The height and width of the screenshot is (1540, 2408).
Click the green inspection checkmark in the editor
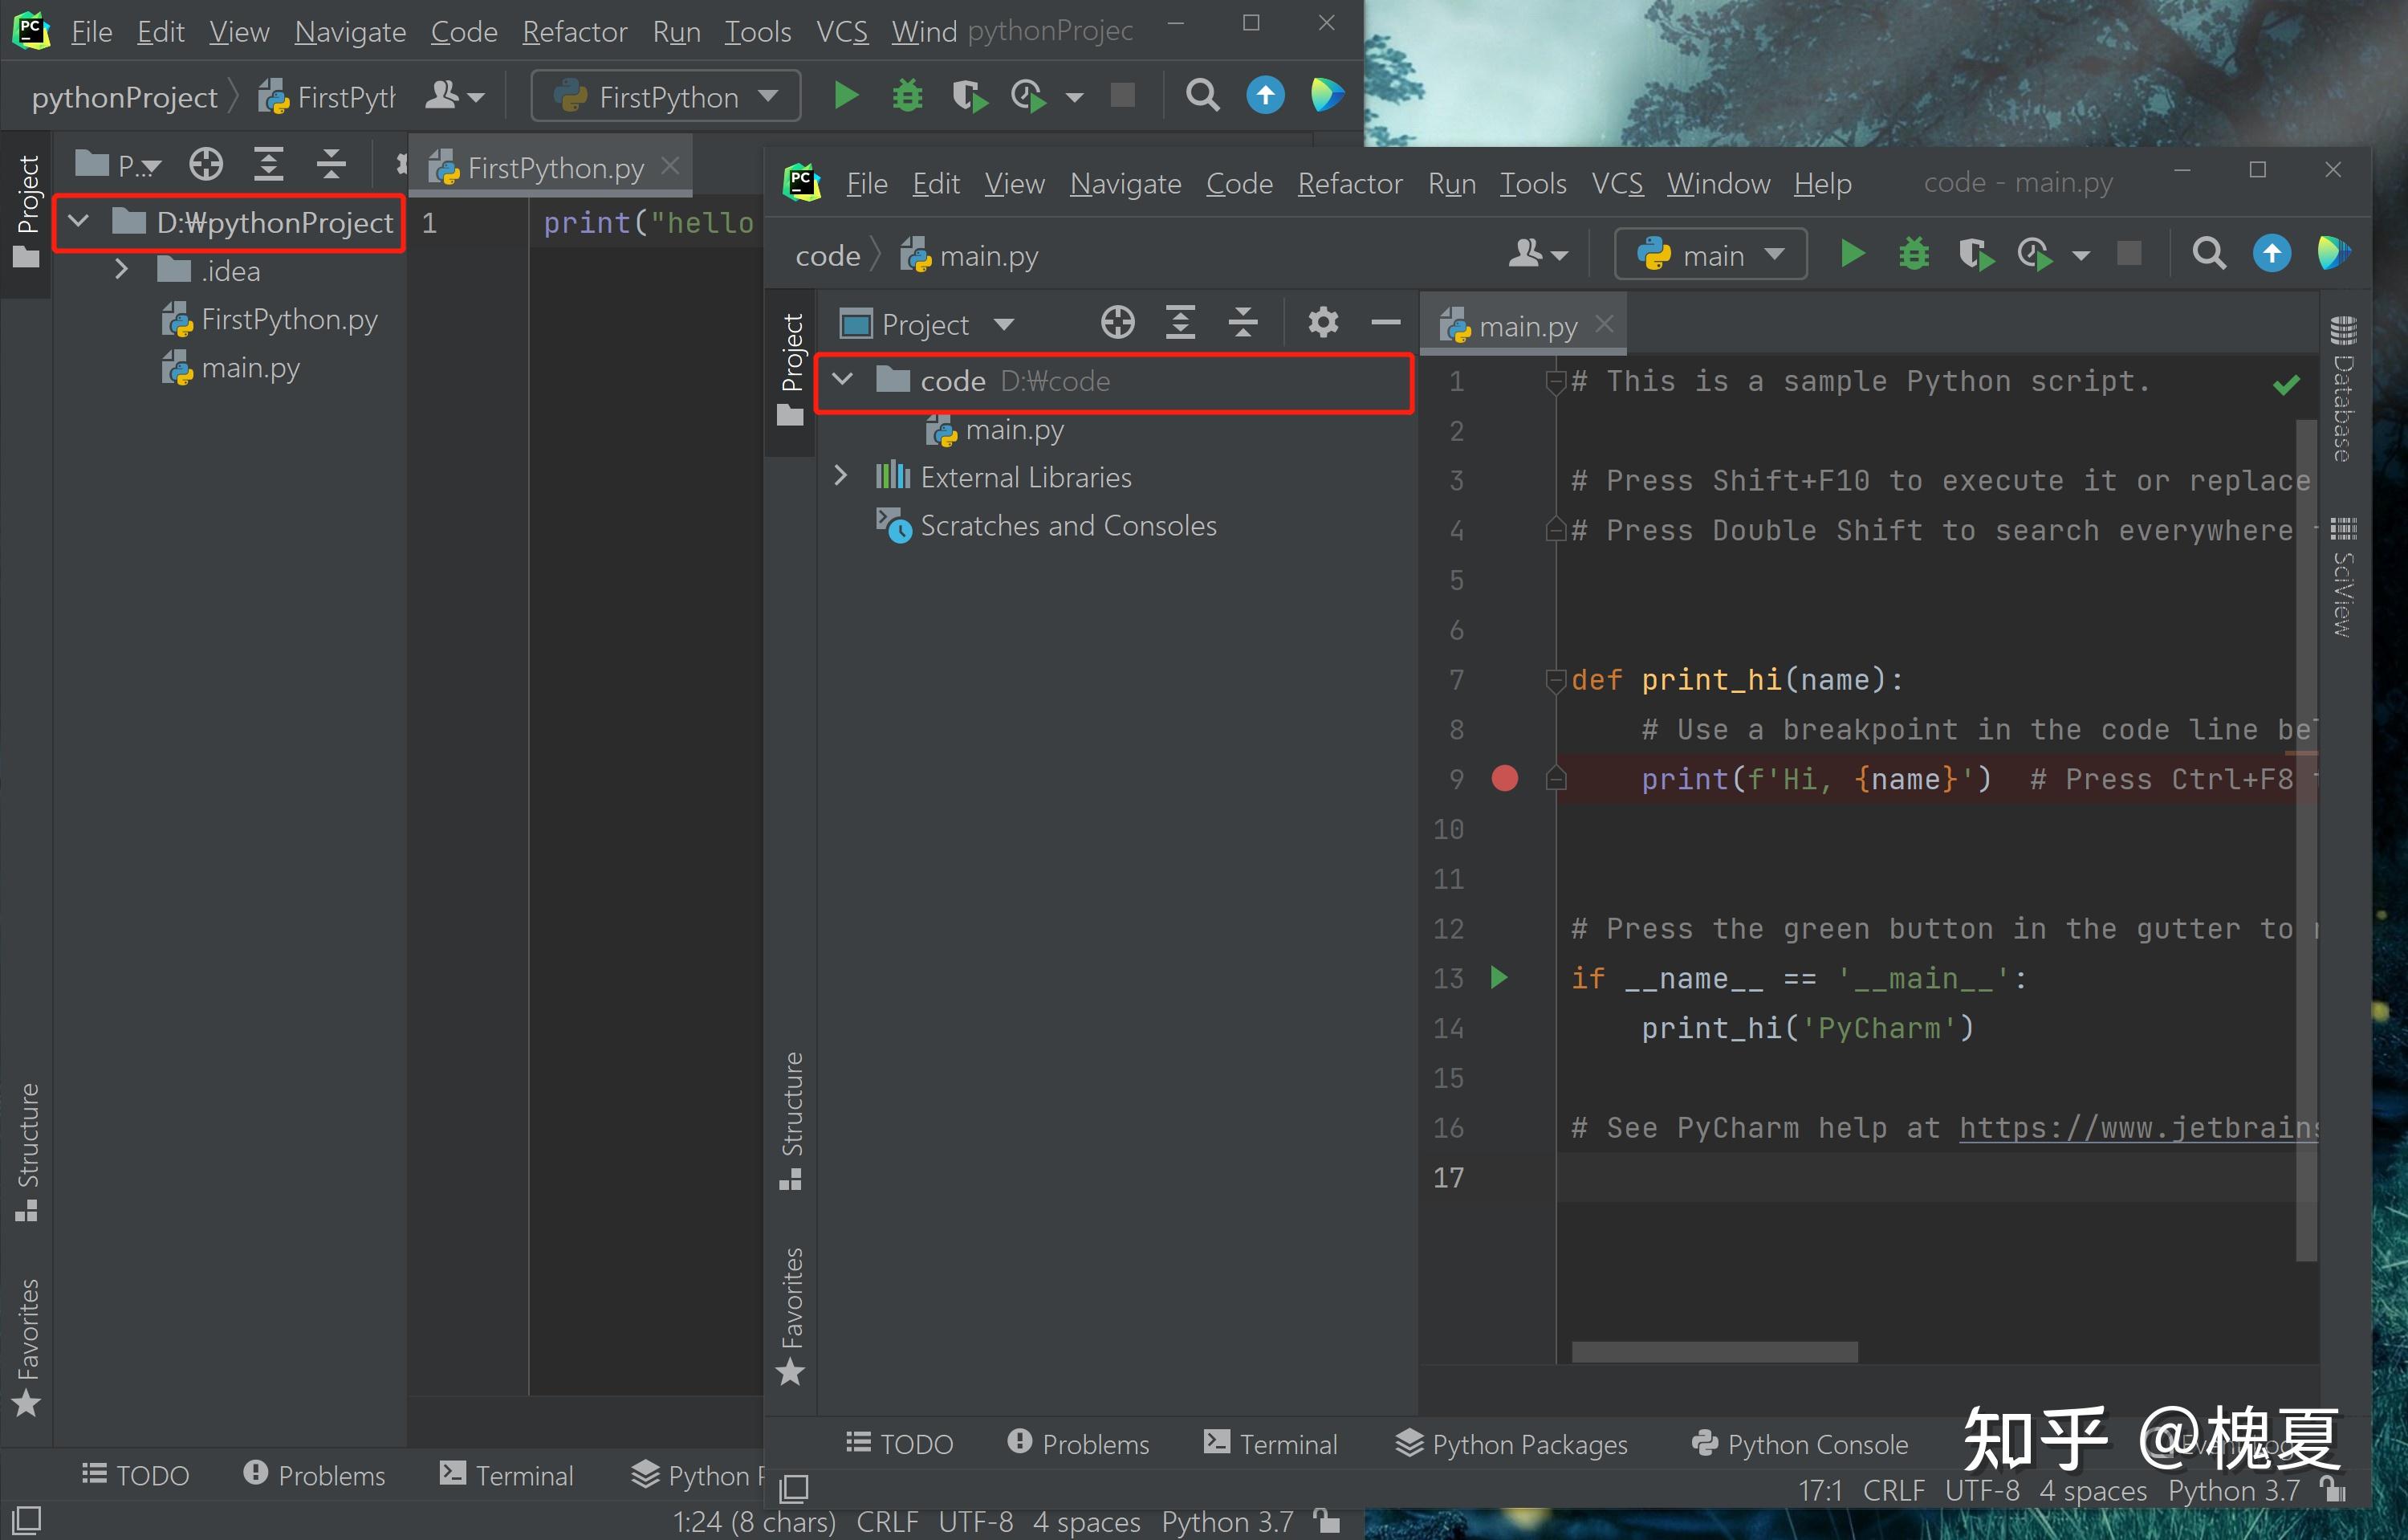click(2286, 385)
